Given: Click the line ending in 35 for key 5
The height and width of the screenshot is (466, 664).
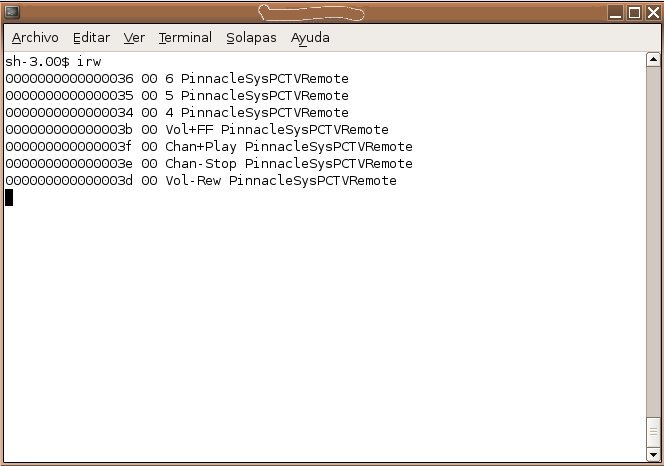Looking at the screenshot, I should [177, 96].
